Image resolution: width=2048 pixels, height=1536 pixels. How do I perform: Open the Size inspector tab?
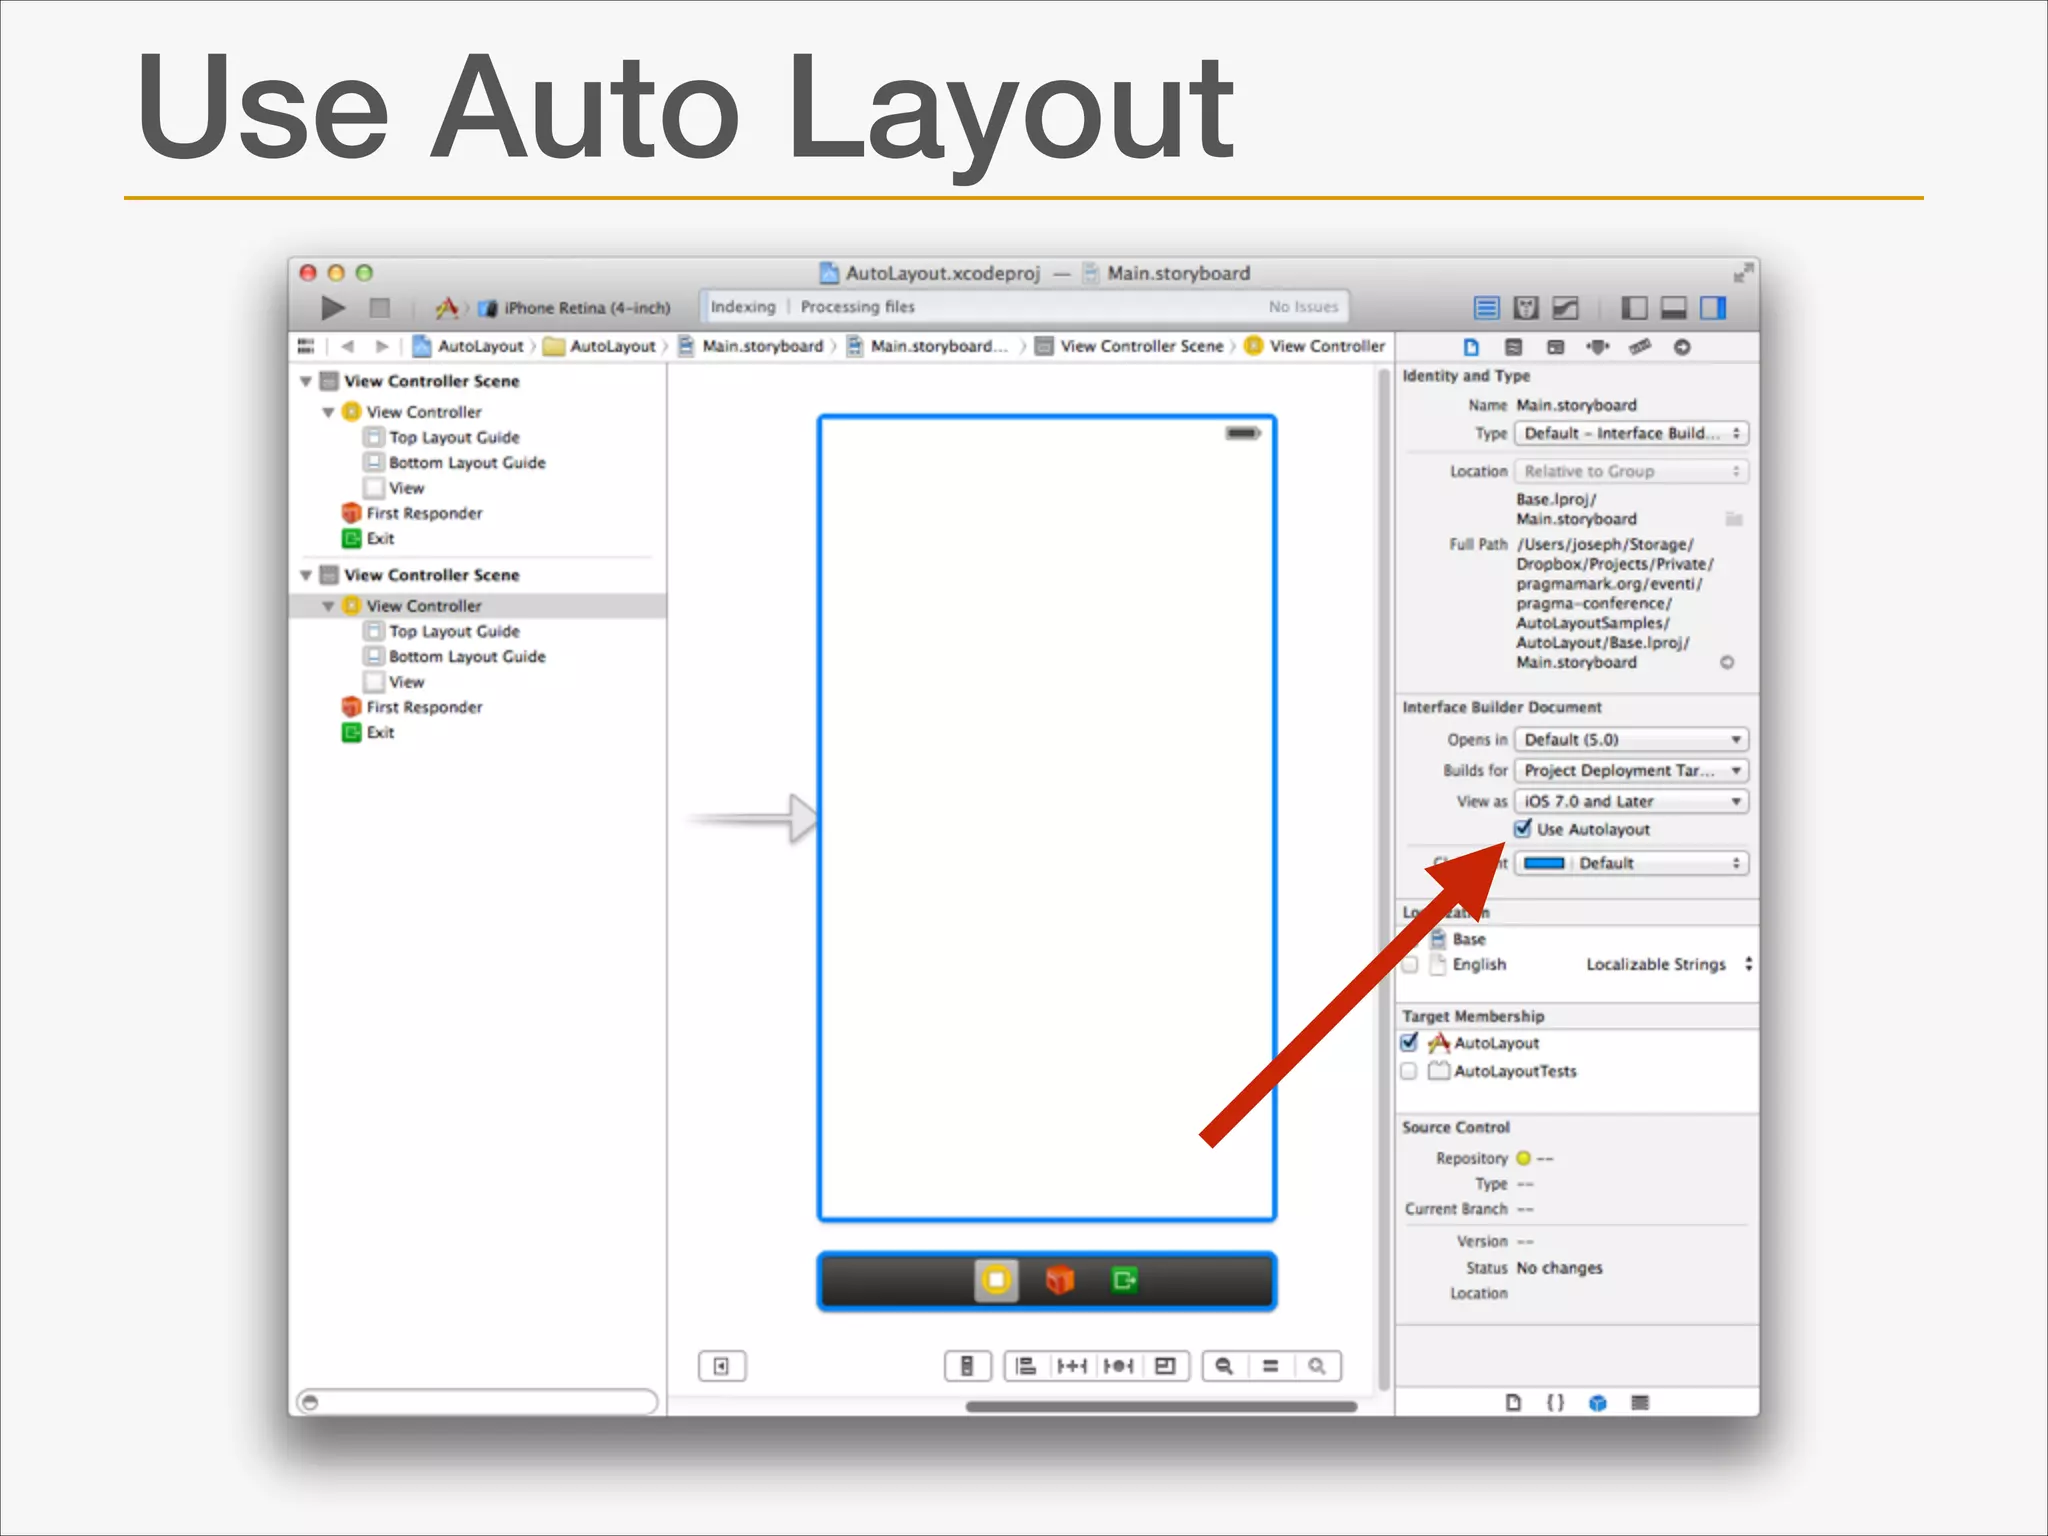click(x=1640, y=347)
